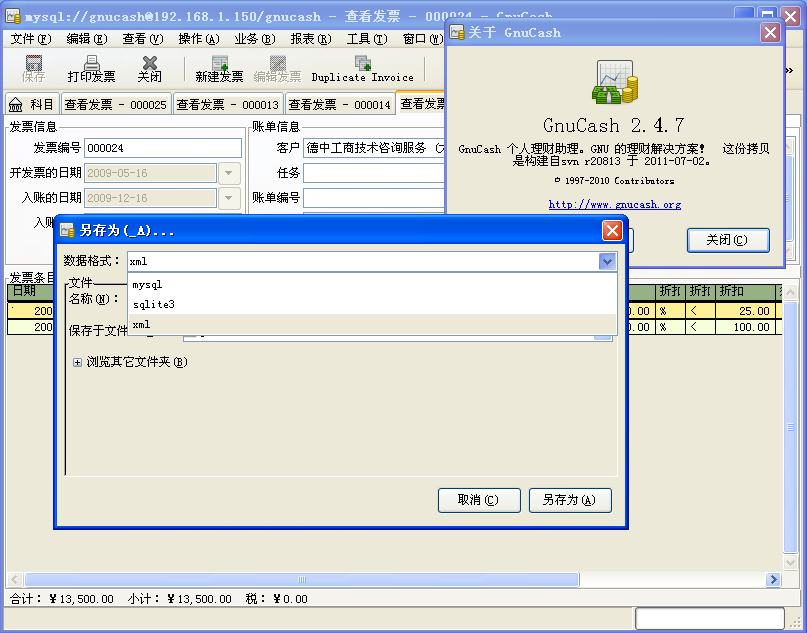Choose sqlite3 in the format list
807x633 pixels.
(153, 304)
